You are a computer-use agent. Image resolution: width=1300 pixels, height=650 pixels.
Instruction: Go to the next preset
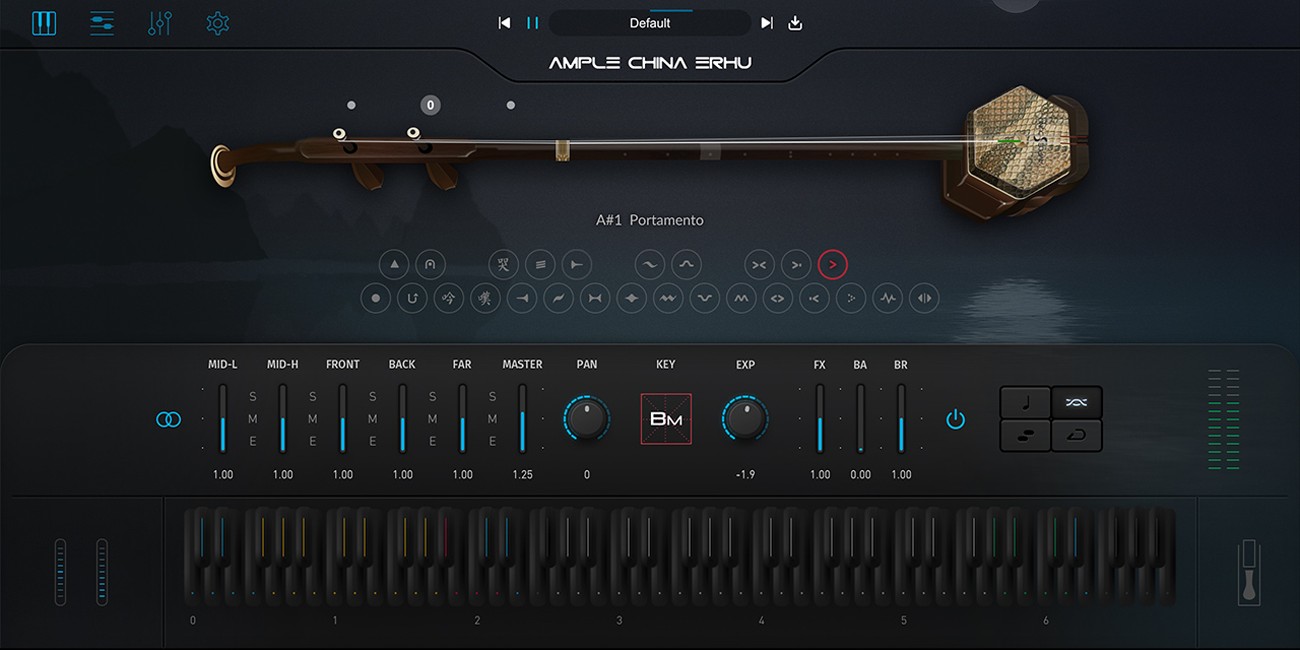tap(767, 23)
